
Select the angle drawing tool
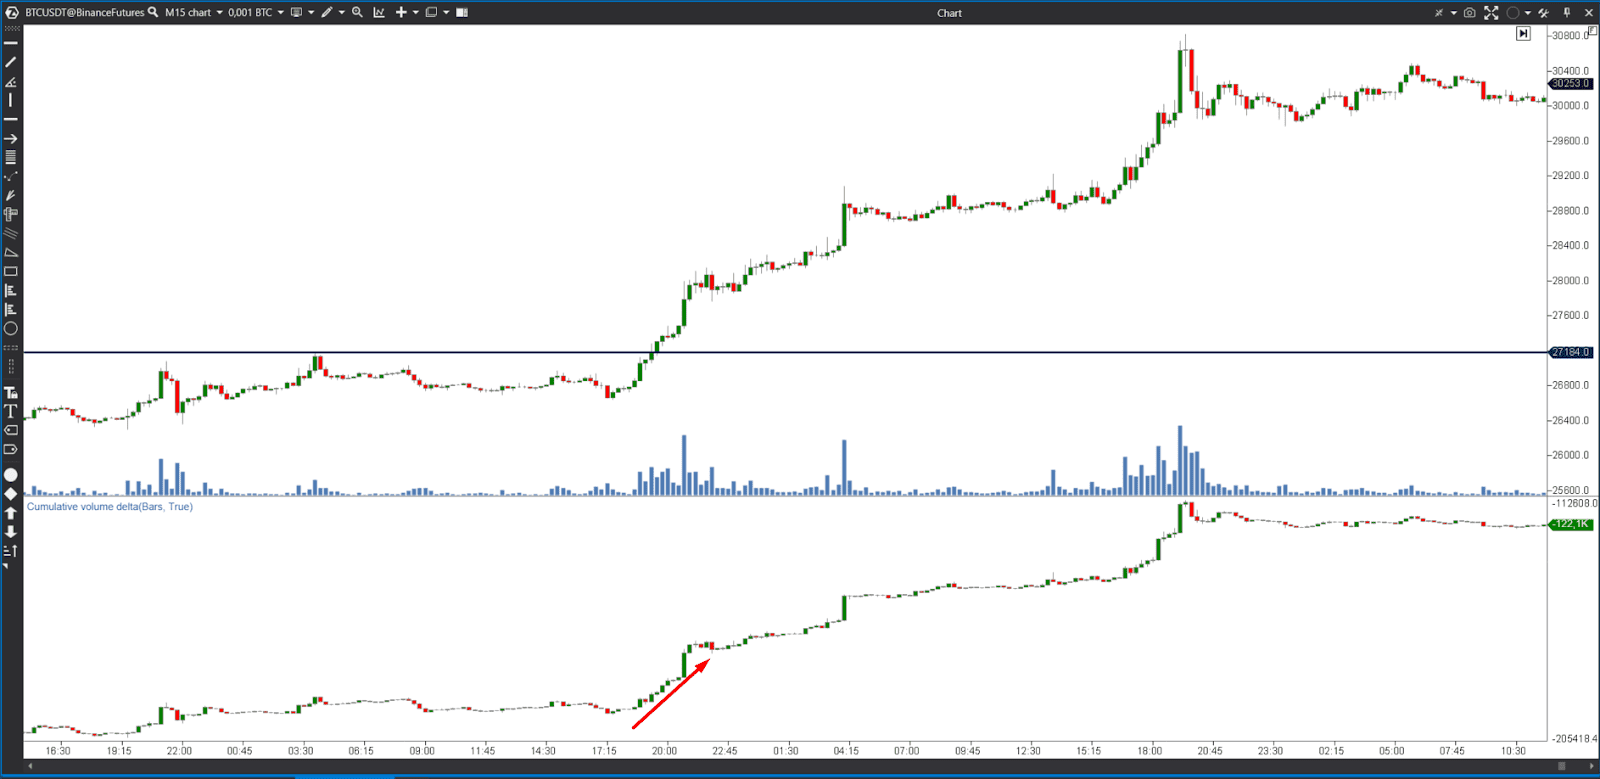pyautogui.click(x=11, y=81)
